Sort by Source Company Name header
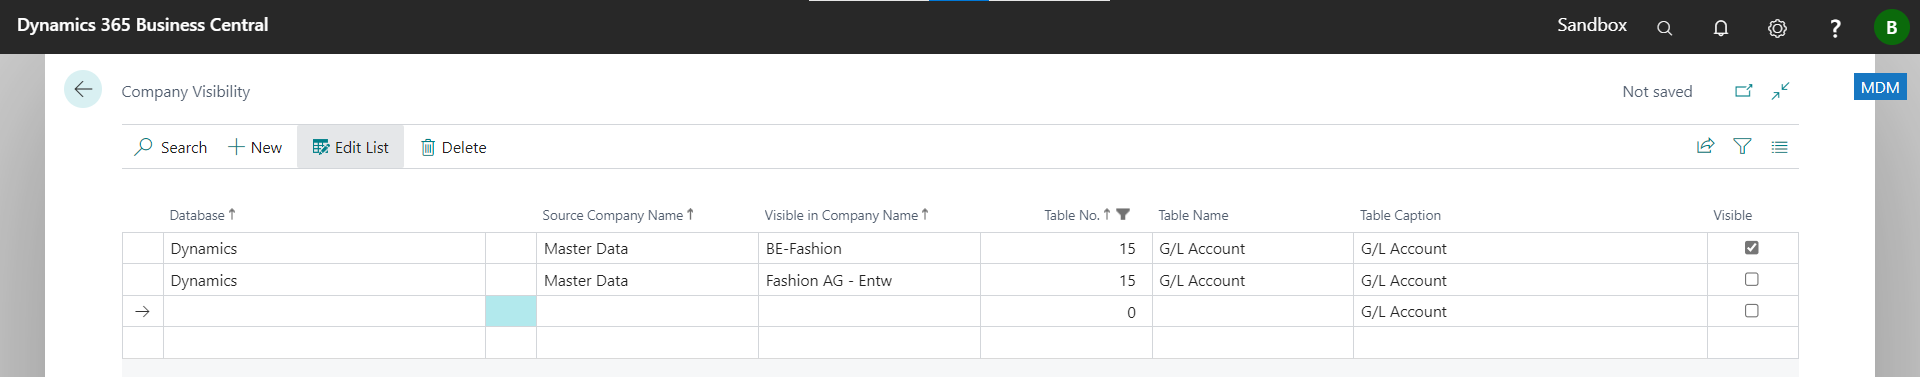Image resolution: width=1920 pixels, height=377 pixels. pos(618,215)
